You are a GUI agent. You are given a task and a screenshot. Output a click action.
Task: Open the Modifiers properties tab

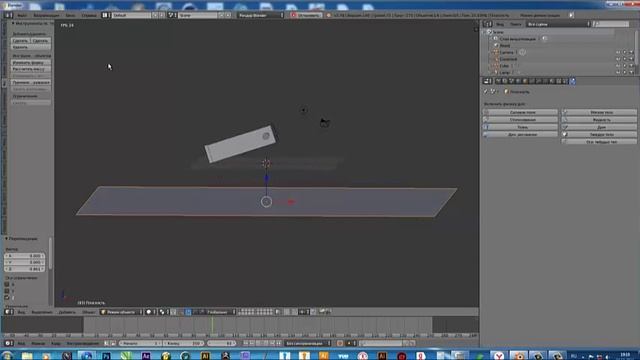coord(538,81)
